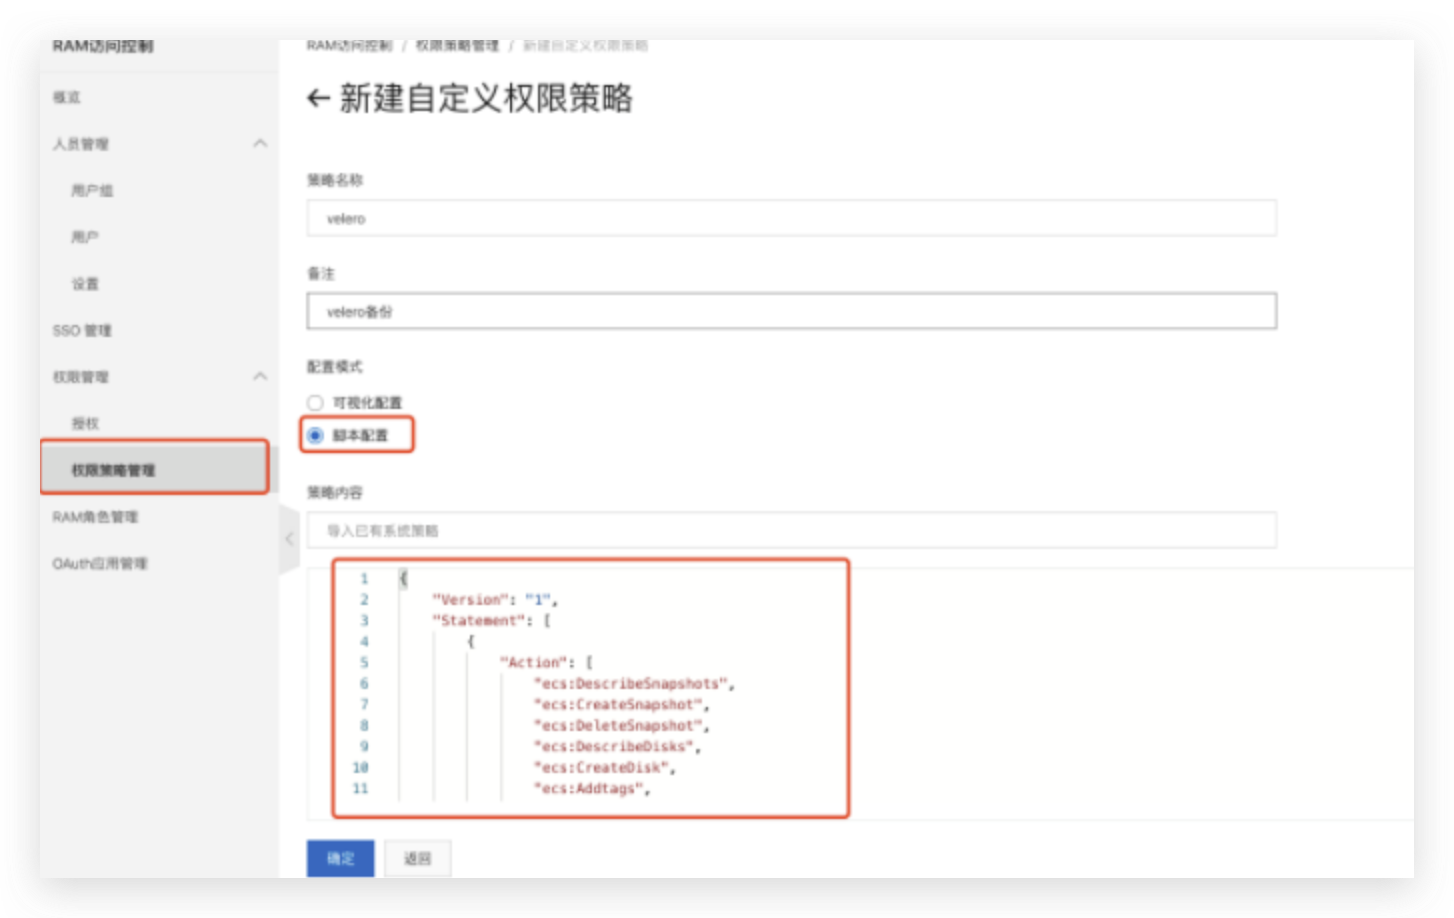1454x918 pixels.
Task: Click the ecs:CreateDisk line
Action: [x=604, y=768]
